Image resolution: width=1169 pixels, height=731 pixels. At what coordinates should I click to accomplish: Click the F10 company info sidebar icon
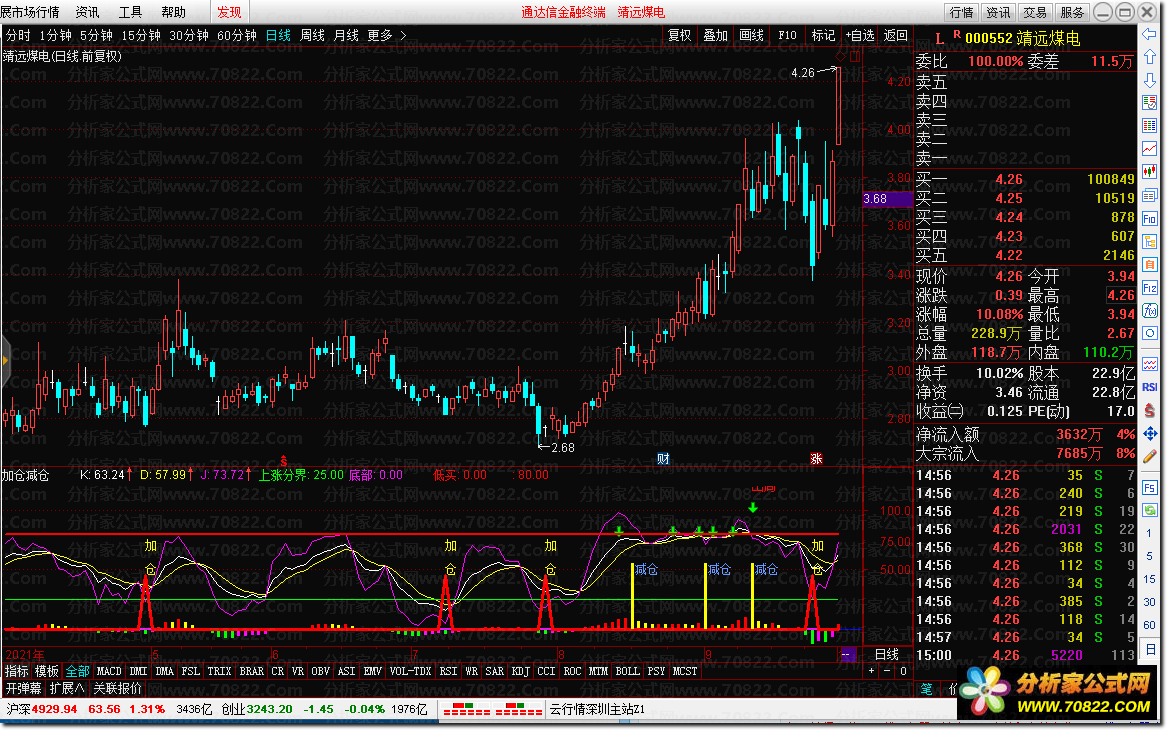tap(1150, 219)
